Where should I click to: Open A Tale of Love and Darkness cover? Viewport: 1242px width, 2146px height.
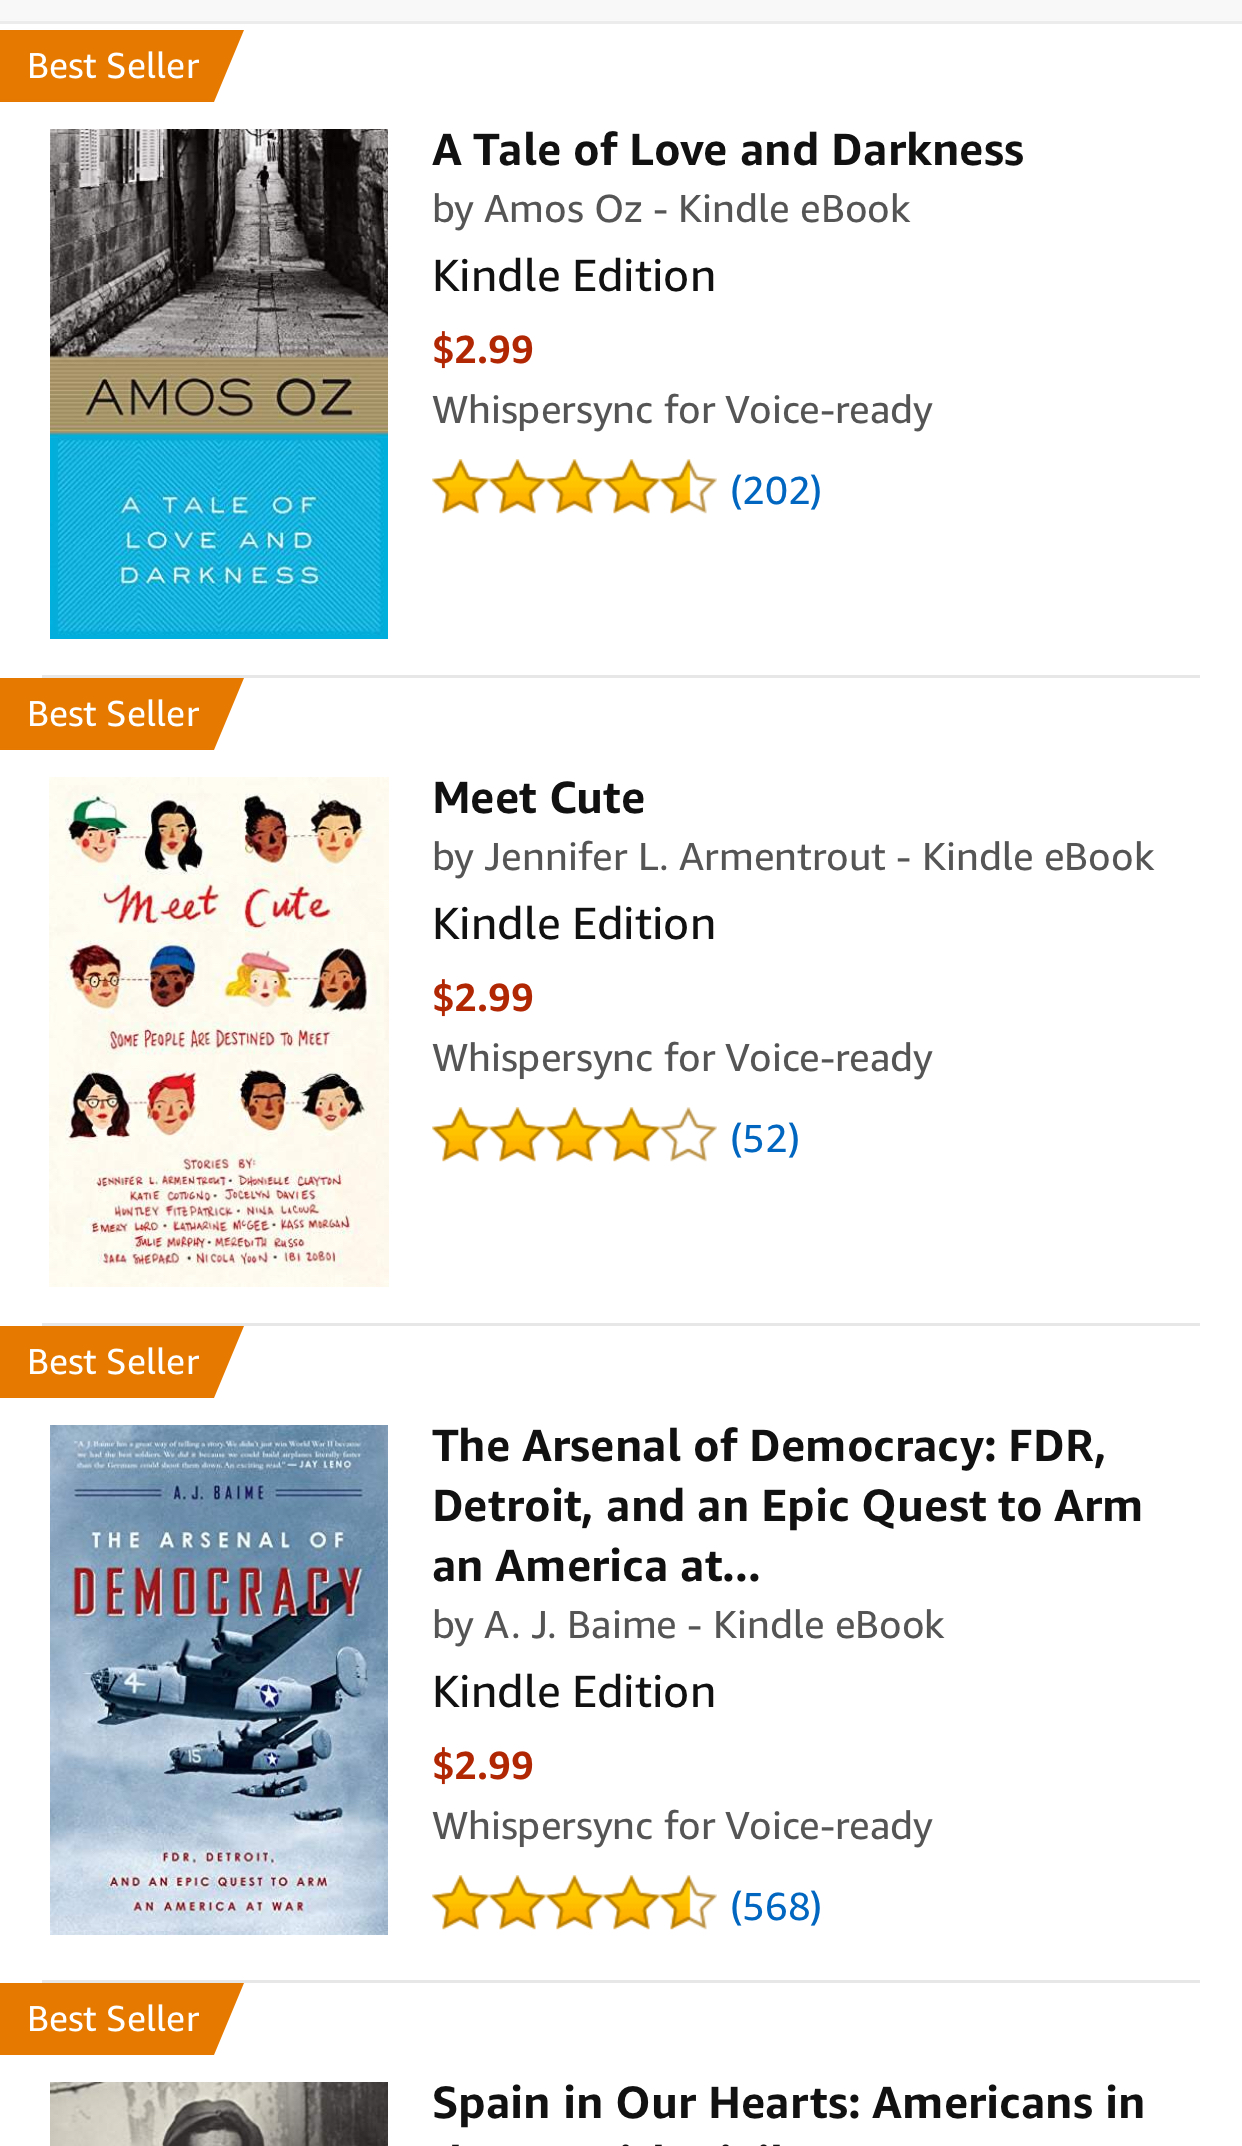pyautogui.click(x=219, y=383)
